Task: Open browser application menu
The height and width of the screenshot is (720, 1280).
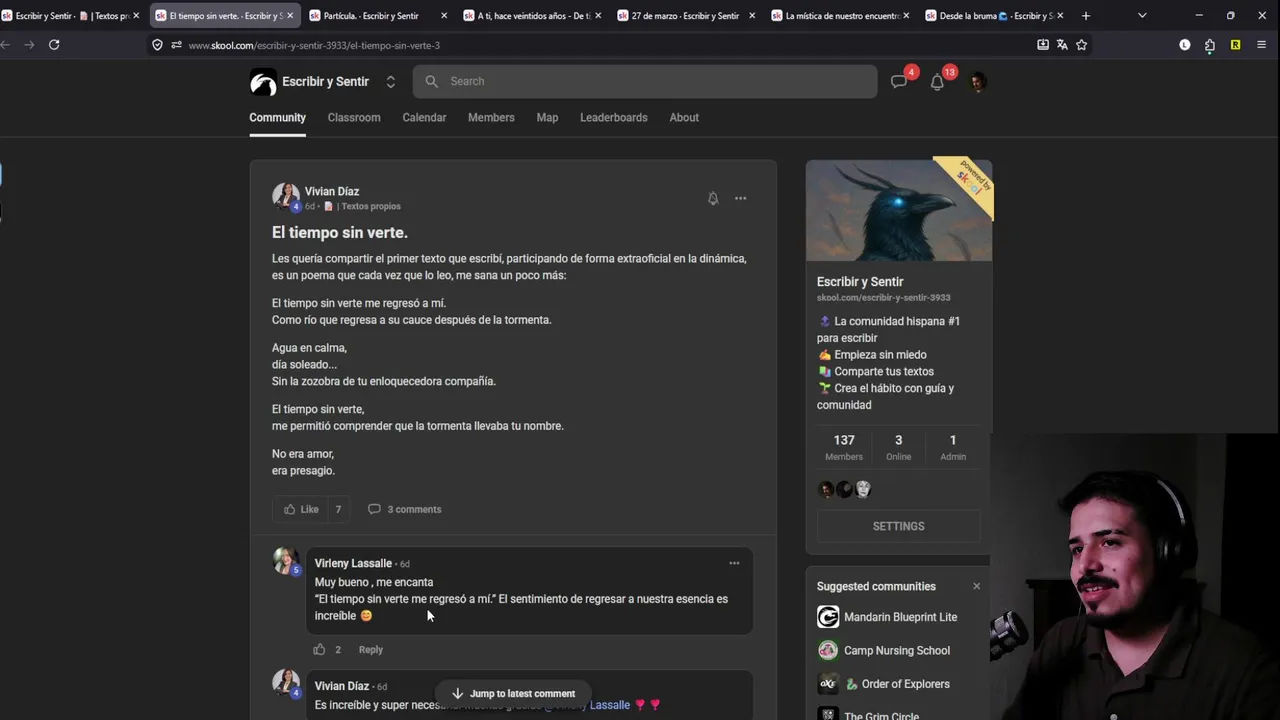Action: pos(1261,45)
